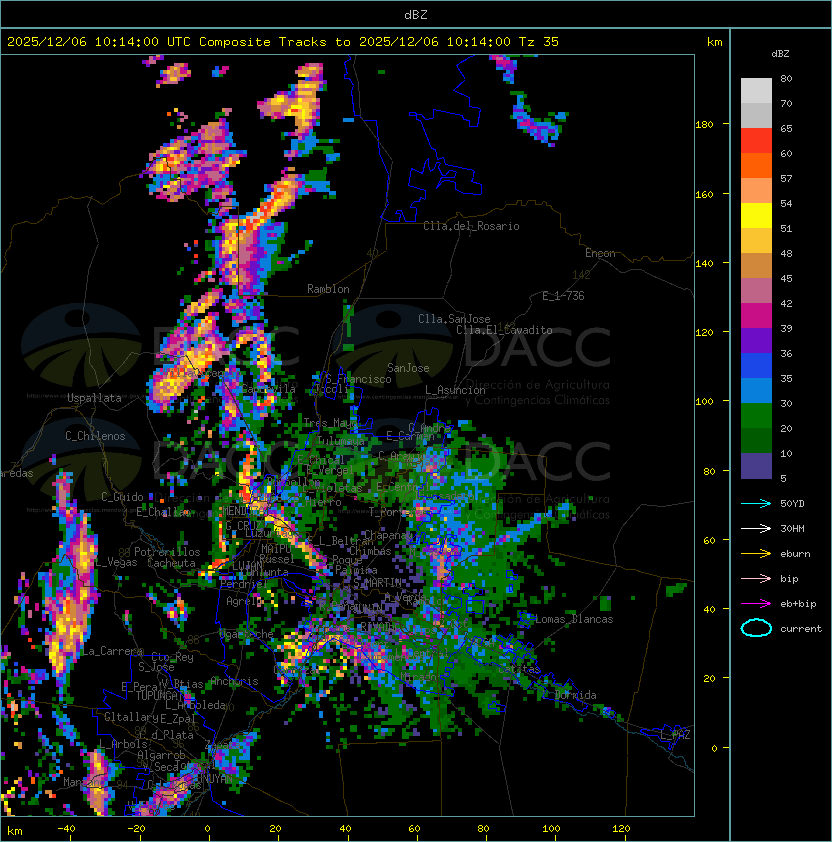This screenshot has width=832, height=842.
Task: Click the 'C_Guido' map label
Action: click(x=122, y=497)
